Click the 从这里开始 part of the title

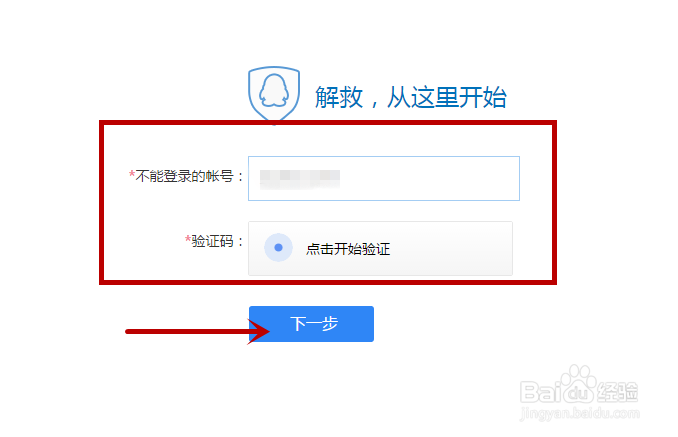pyautogui.click(x=447, y=97)
